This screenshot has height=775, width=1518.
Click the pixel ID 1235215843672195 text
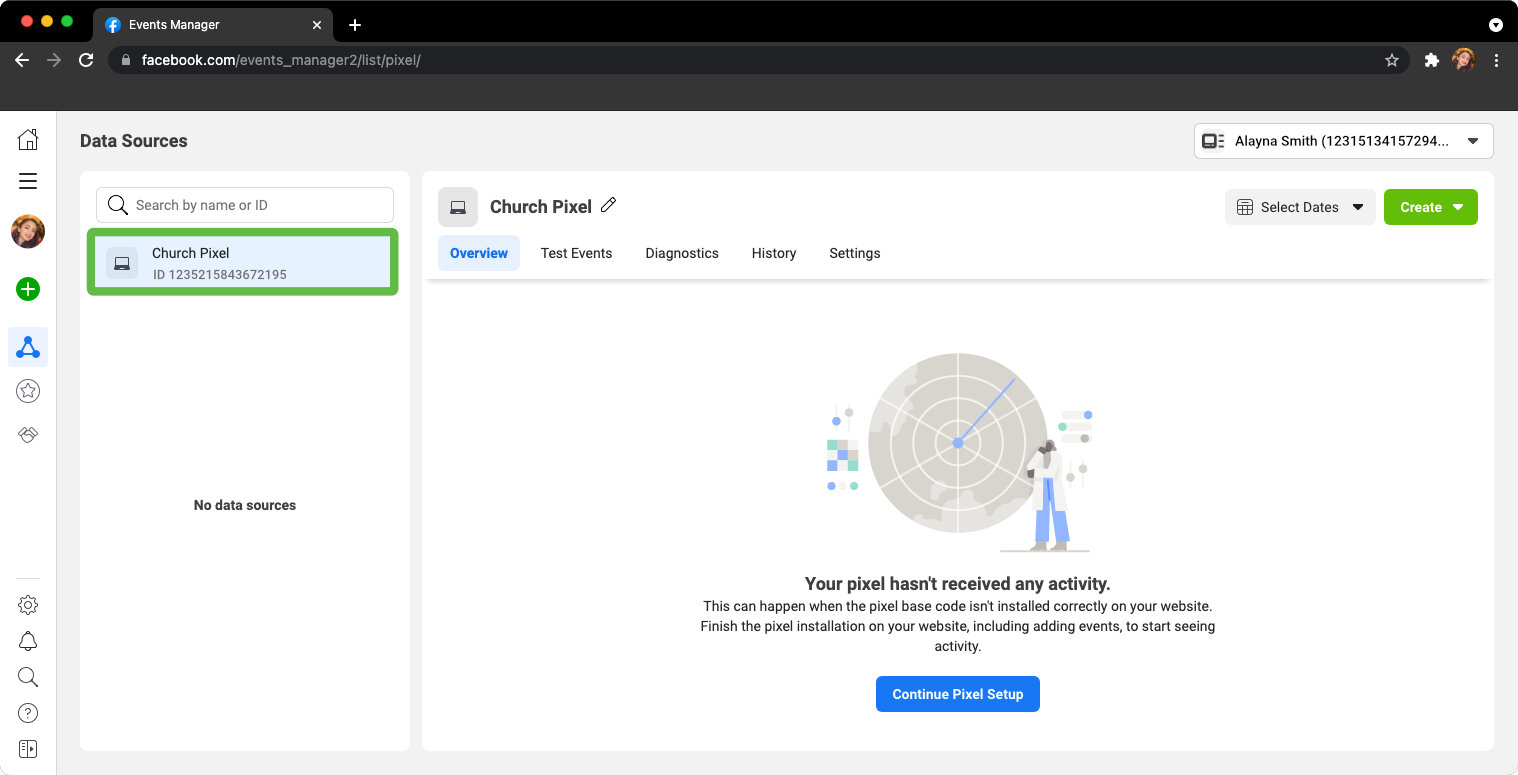point(220,274)
